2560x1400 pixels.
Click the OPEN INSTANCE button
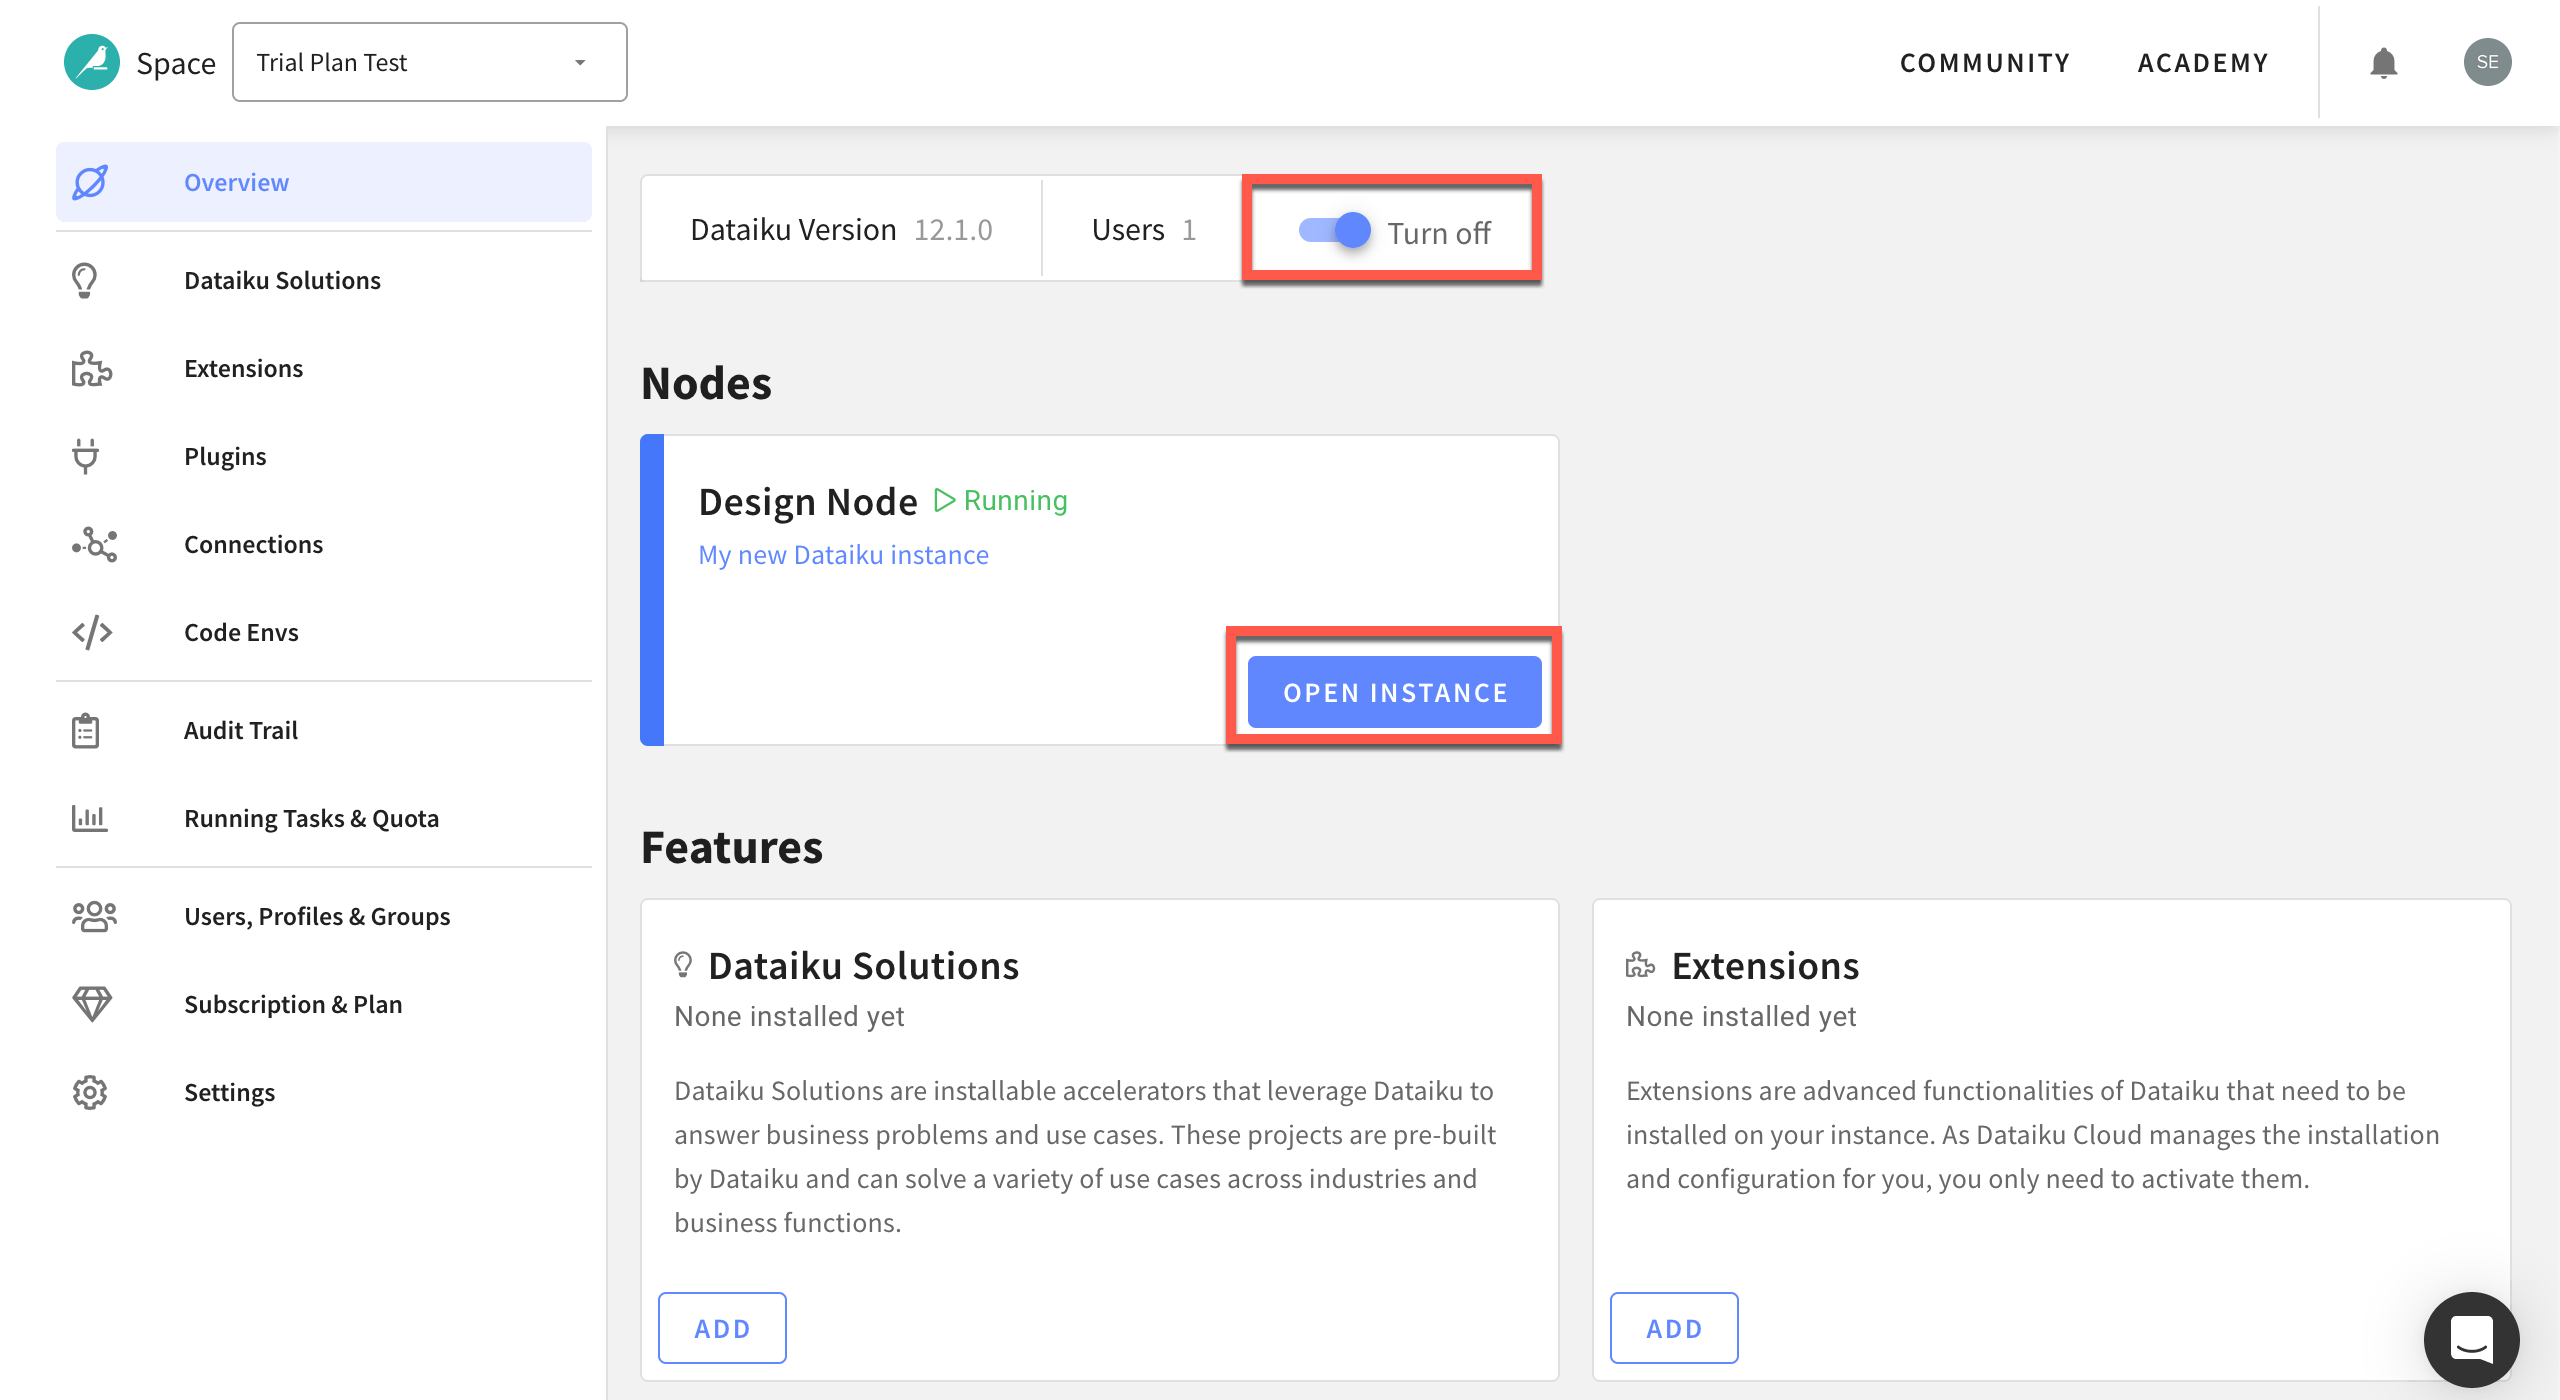pyautogui.click(x=1395, y=691)
